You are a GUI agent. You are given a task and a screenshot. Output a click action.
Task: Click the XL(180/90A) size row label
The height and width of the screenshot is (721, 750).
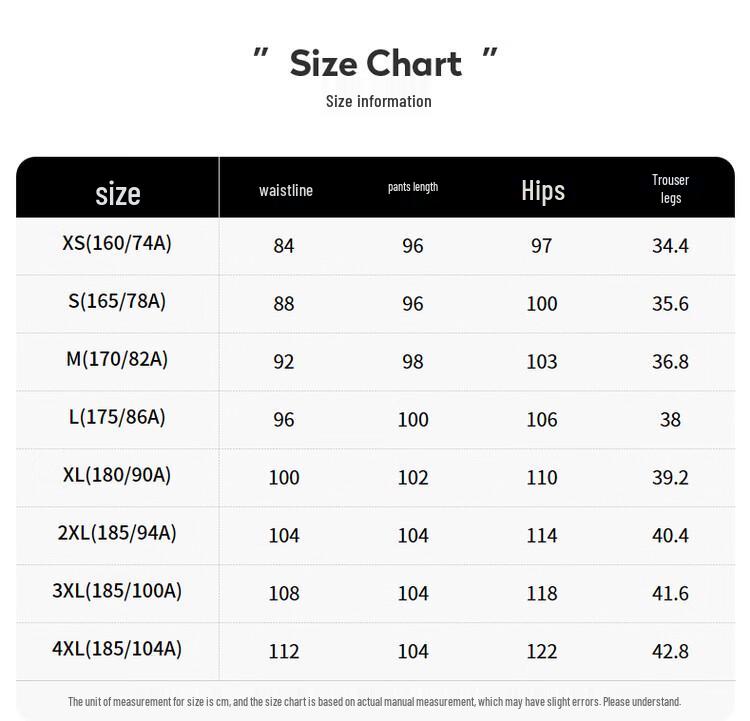(117, 475)
